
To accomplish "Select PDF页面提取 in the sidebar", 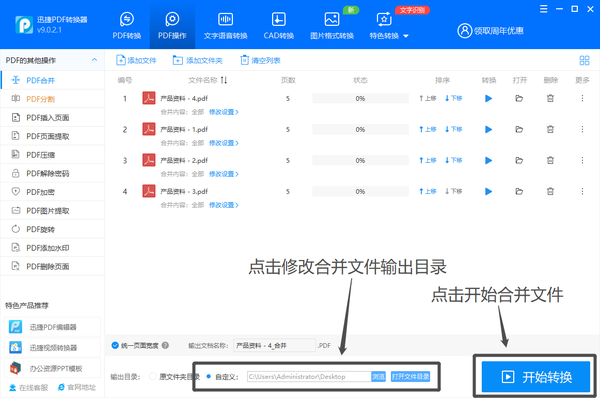I will pyautogui.click(x=52, y=136).
